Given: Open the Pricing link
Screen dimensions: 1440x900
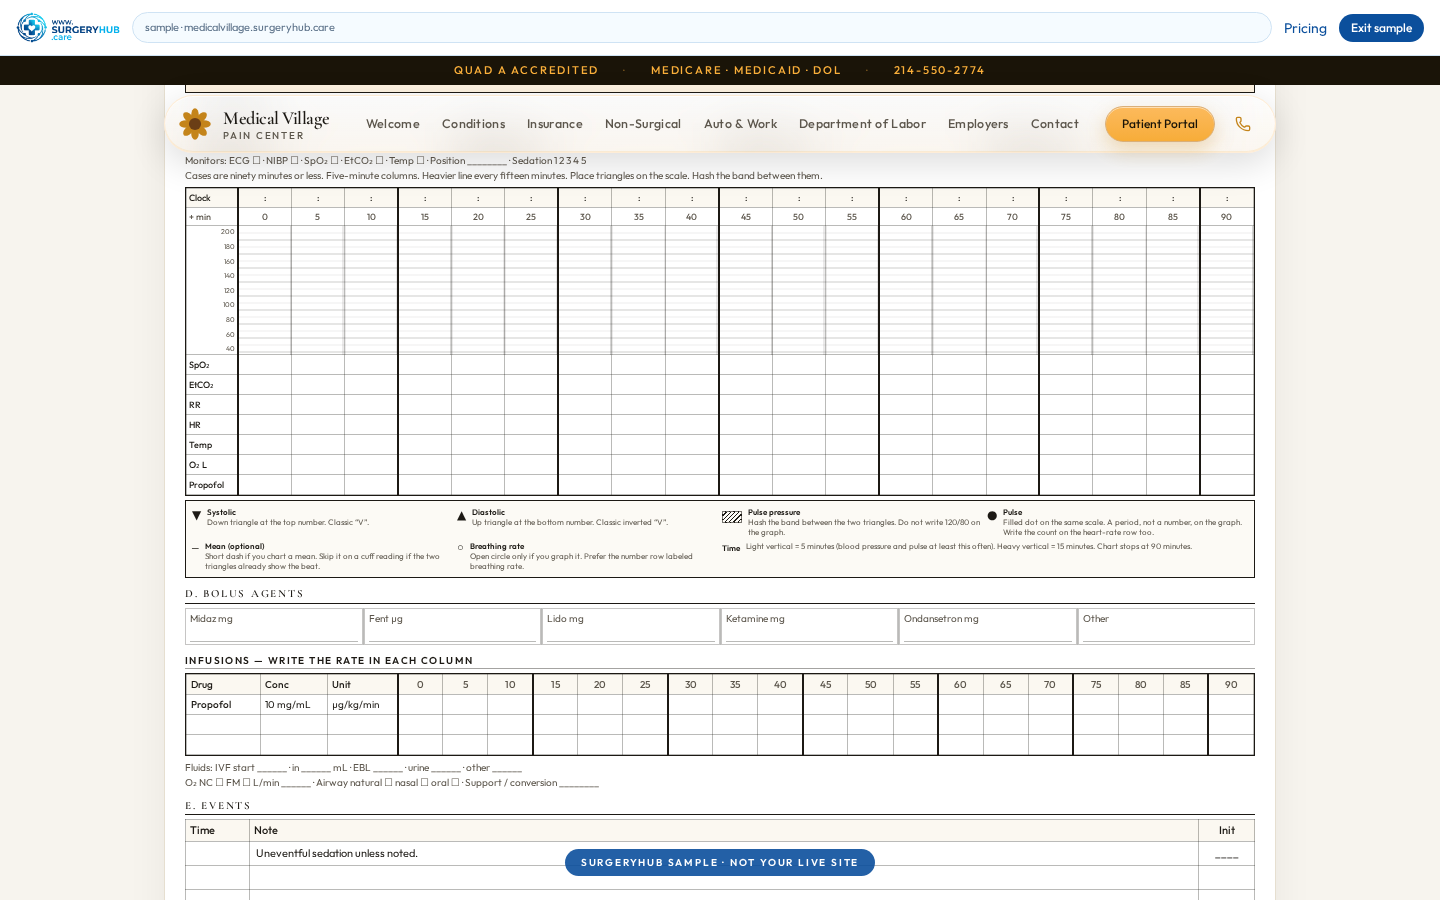Looking at the screenshot, I should click(1305, 28).
